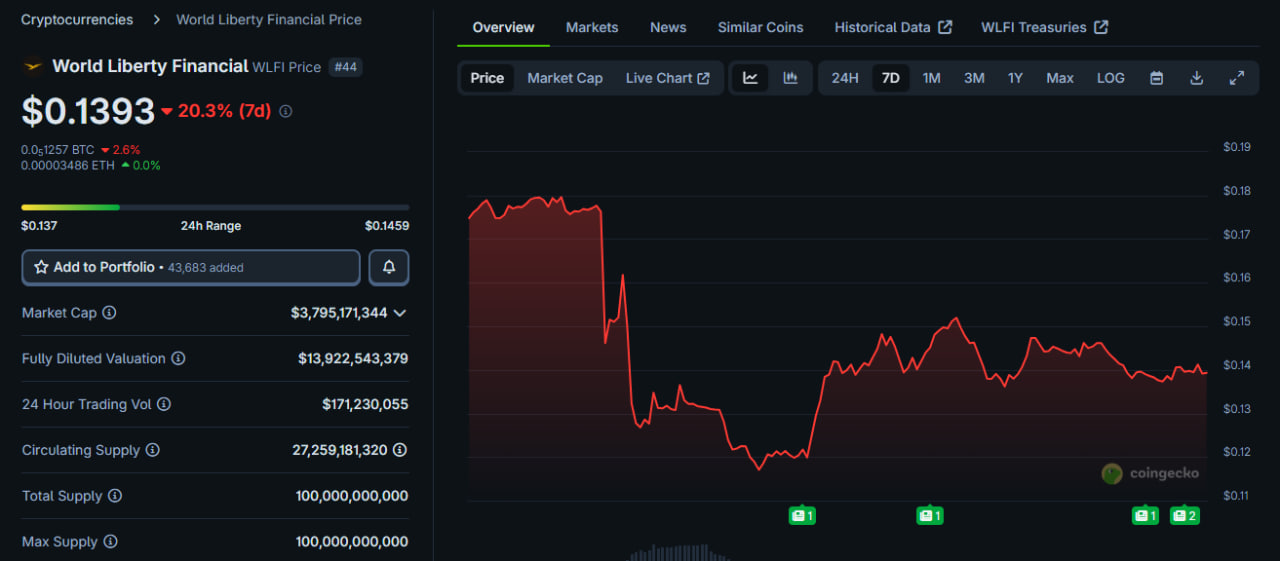This screenshot has width=1280, height=561.
Task: Select the 24H time range
Action: 845,78
